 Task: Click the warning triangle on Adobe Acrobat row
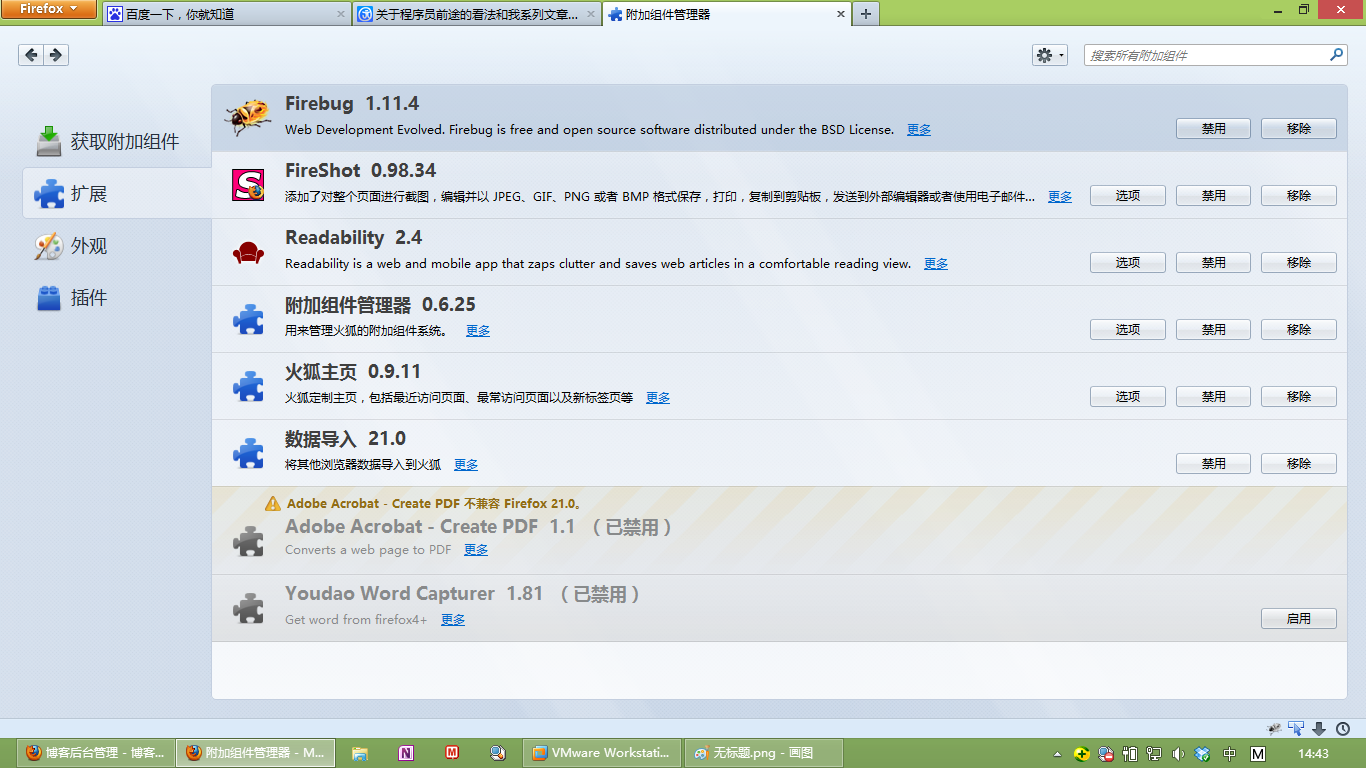(273, 503)
